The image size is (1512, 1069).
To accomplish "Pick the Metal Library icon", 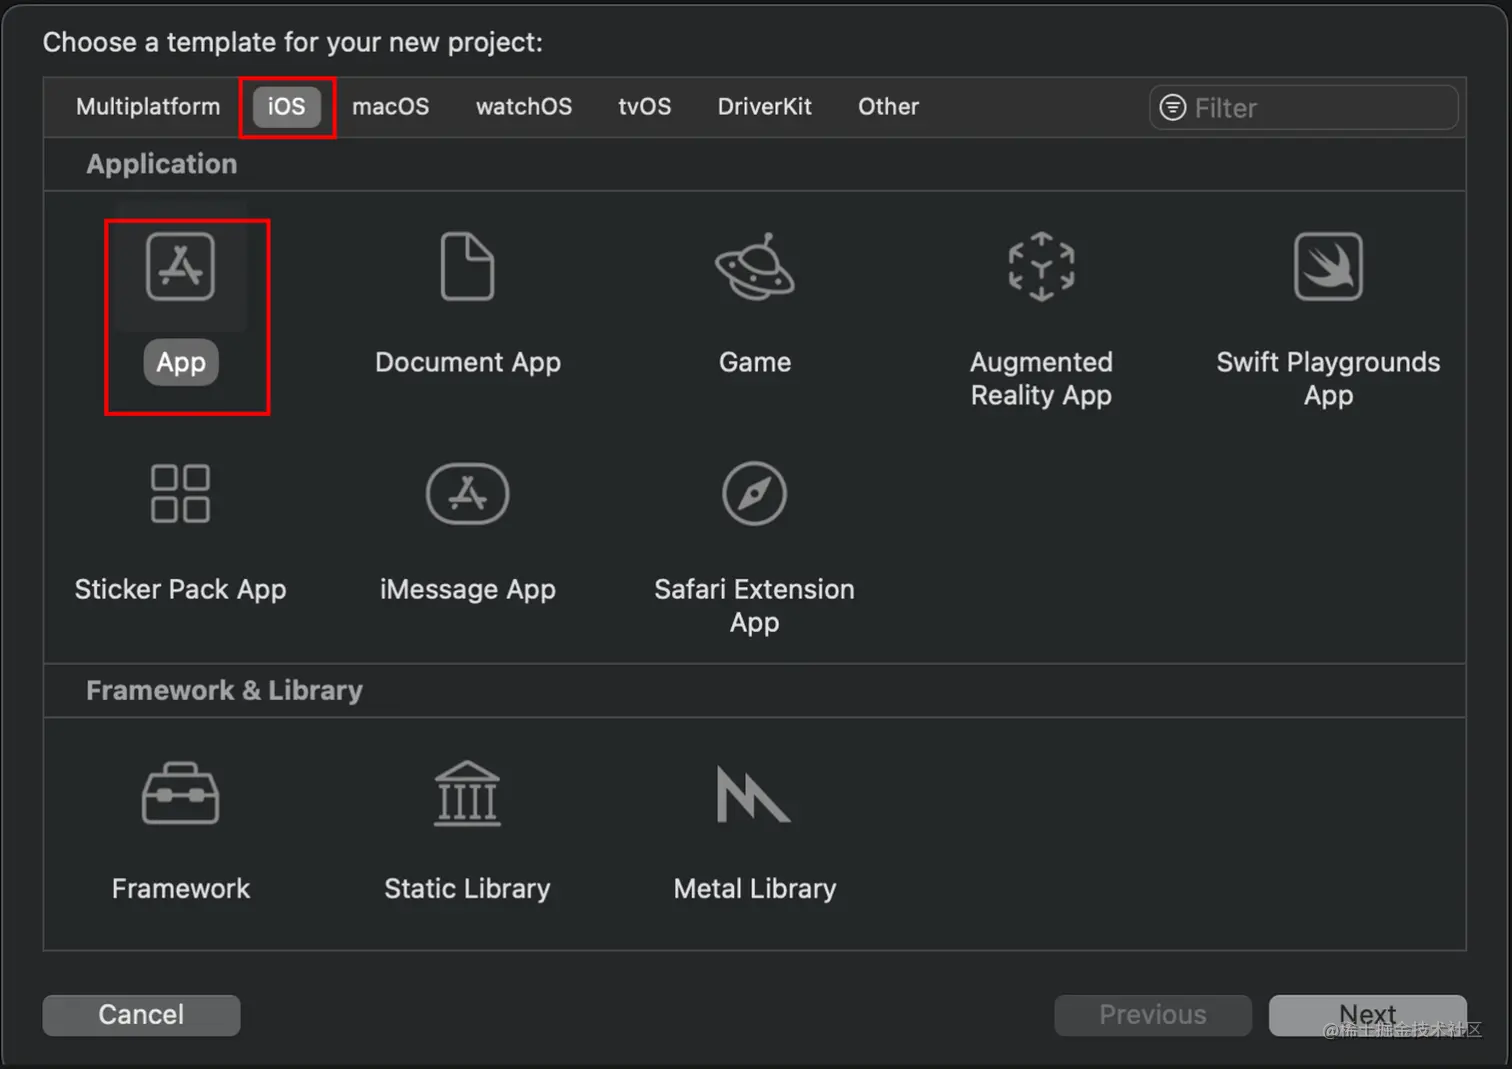I will (x=753, y=794).
